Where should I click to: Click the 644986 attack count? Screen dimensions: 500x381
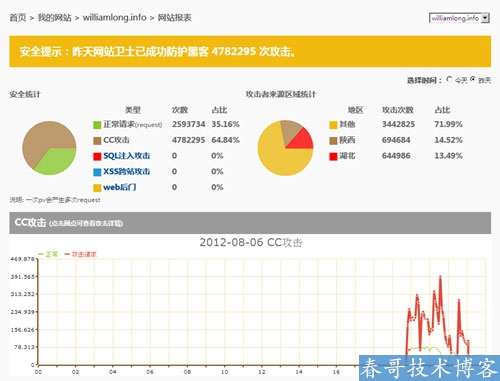pos(396,155)
